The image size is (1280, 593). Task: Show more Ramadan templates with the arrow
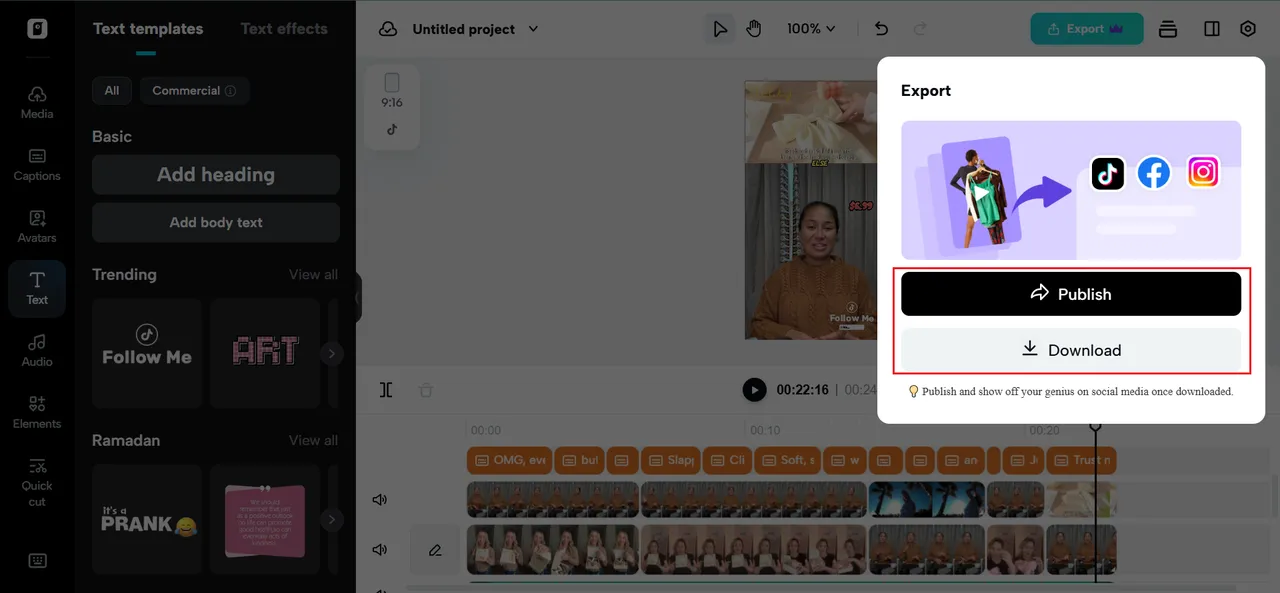(x=332, y=519)
